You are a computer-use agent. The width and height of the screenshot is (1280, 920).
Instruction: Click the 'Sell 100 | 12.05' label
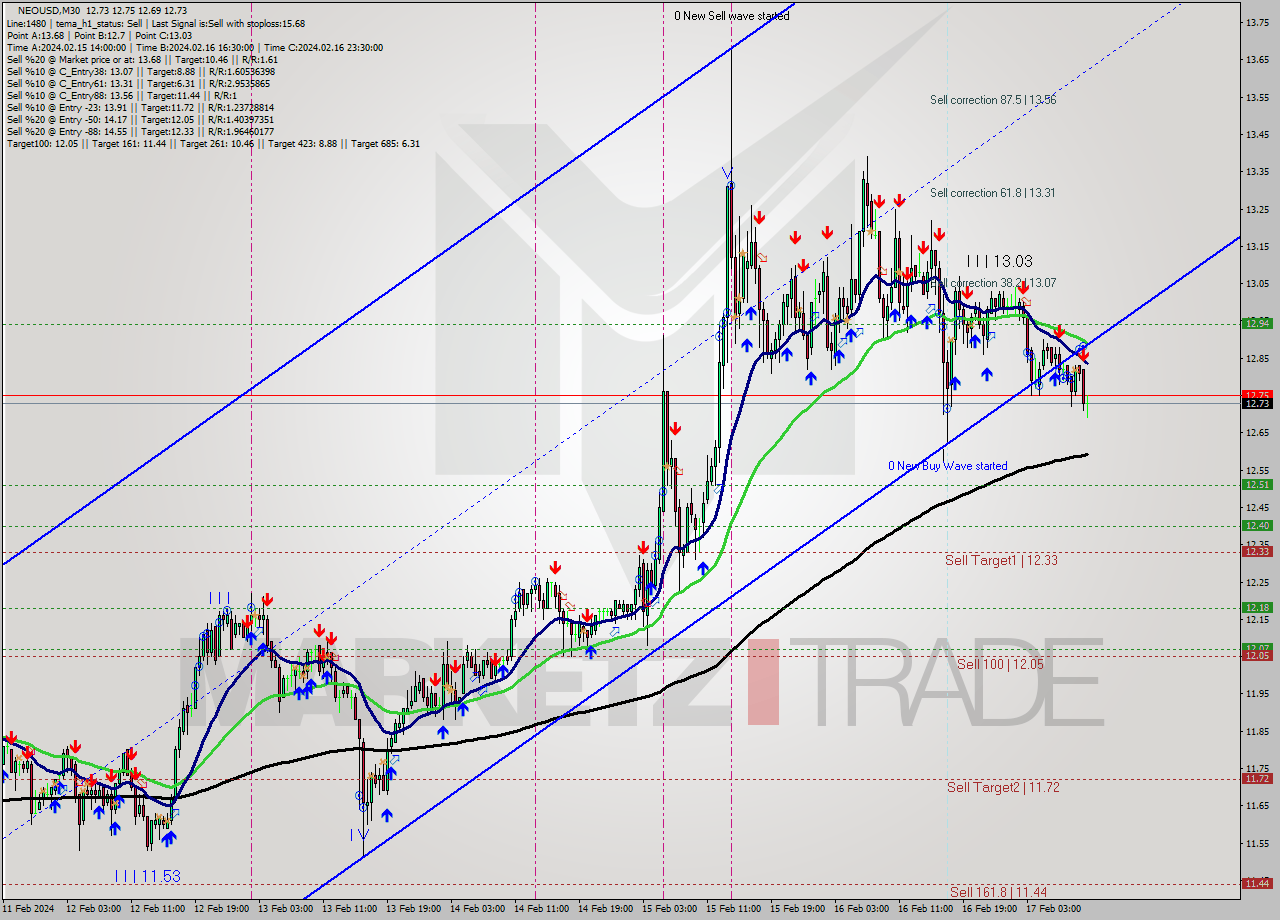1000,664
